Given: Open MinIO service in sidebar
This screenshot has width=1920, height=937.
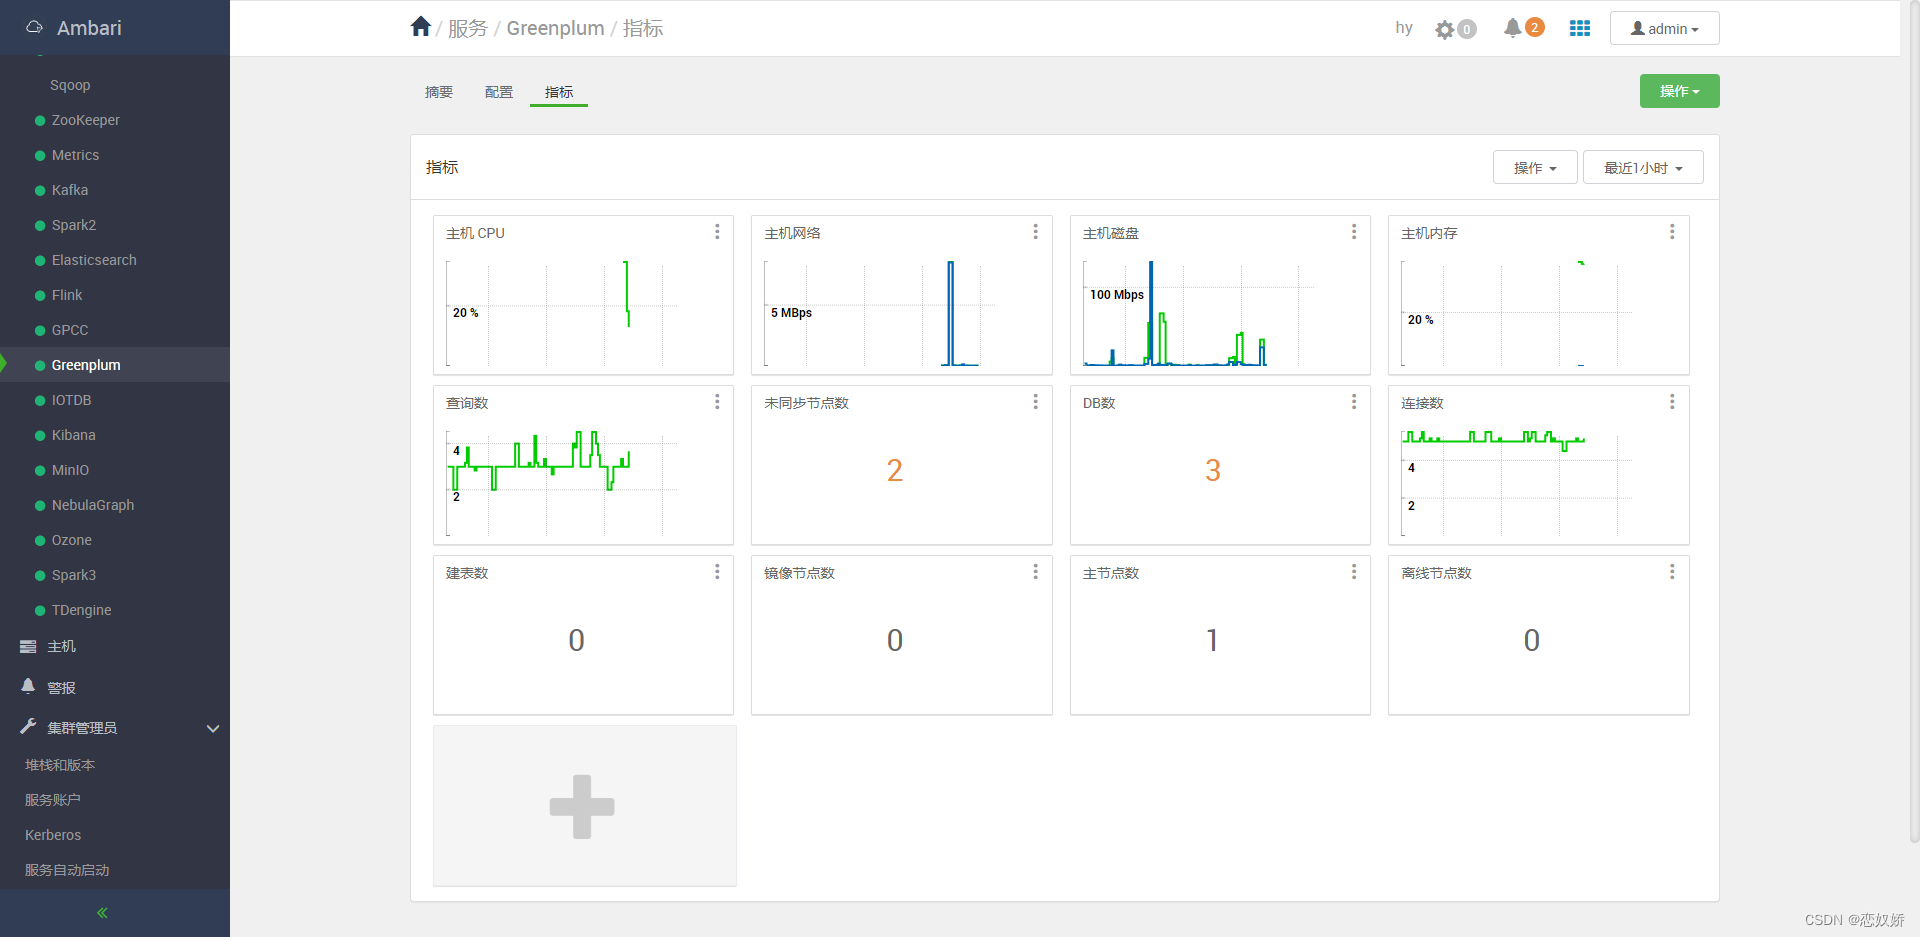Looking at the screenshot, I should (x=70, y=470).
